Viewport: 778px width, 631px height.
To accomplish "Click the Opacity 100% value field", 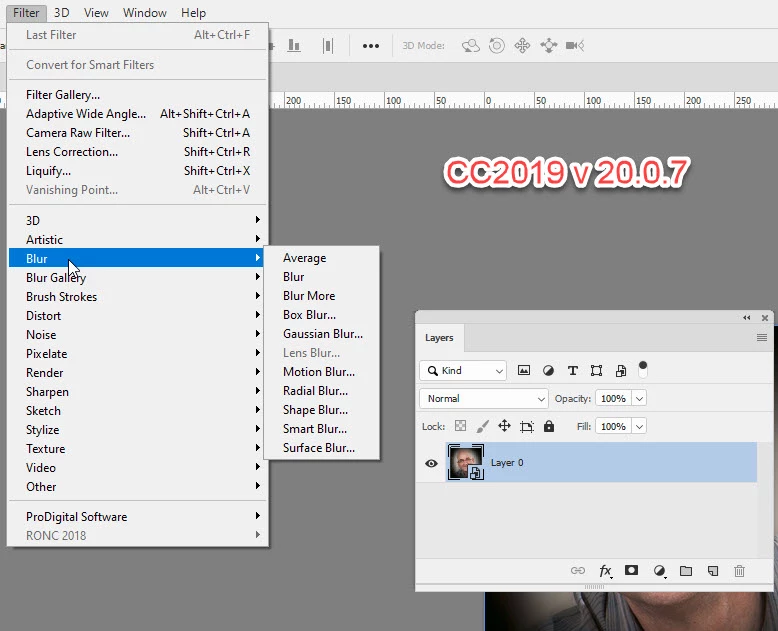I will 613,398.
